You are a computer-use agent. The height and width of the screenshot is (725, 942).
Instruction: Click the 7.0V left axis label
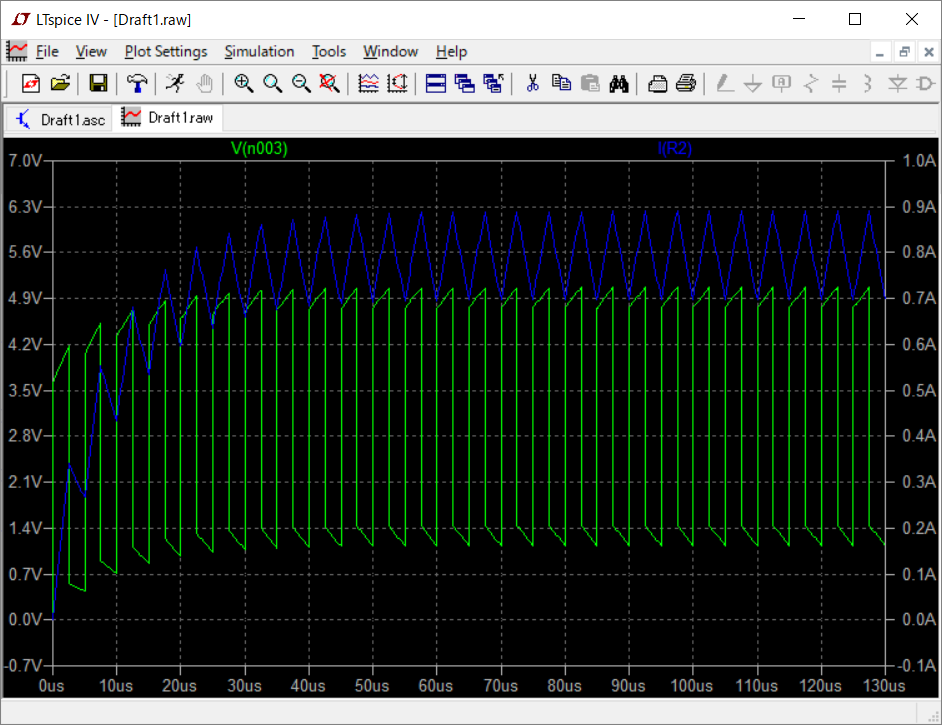[x=25, y=161]
